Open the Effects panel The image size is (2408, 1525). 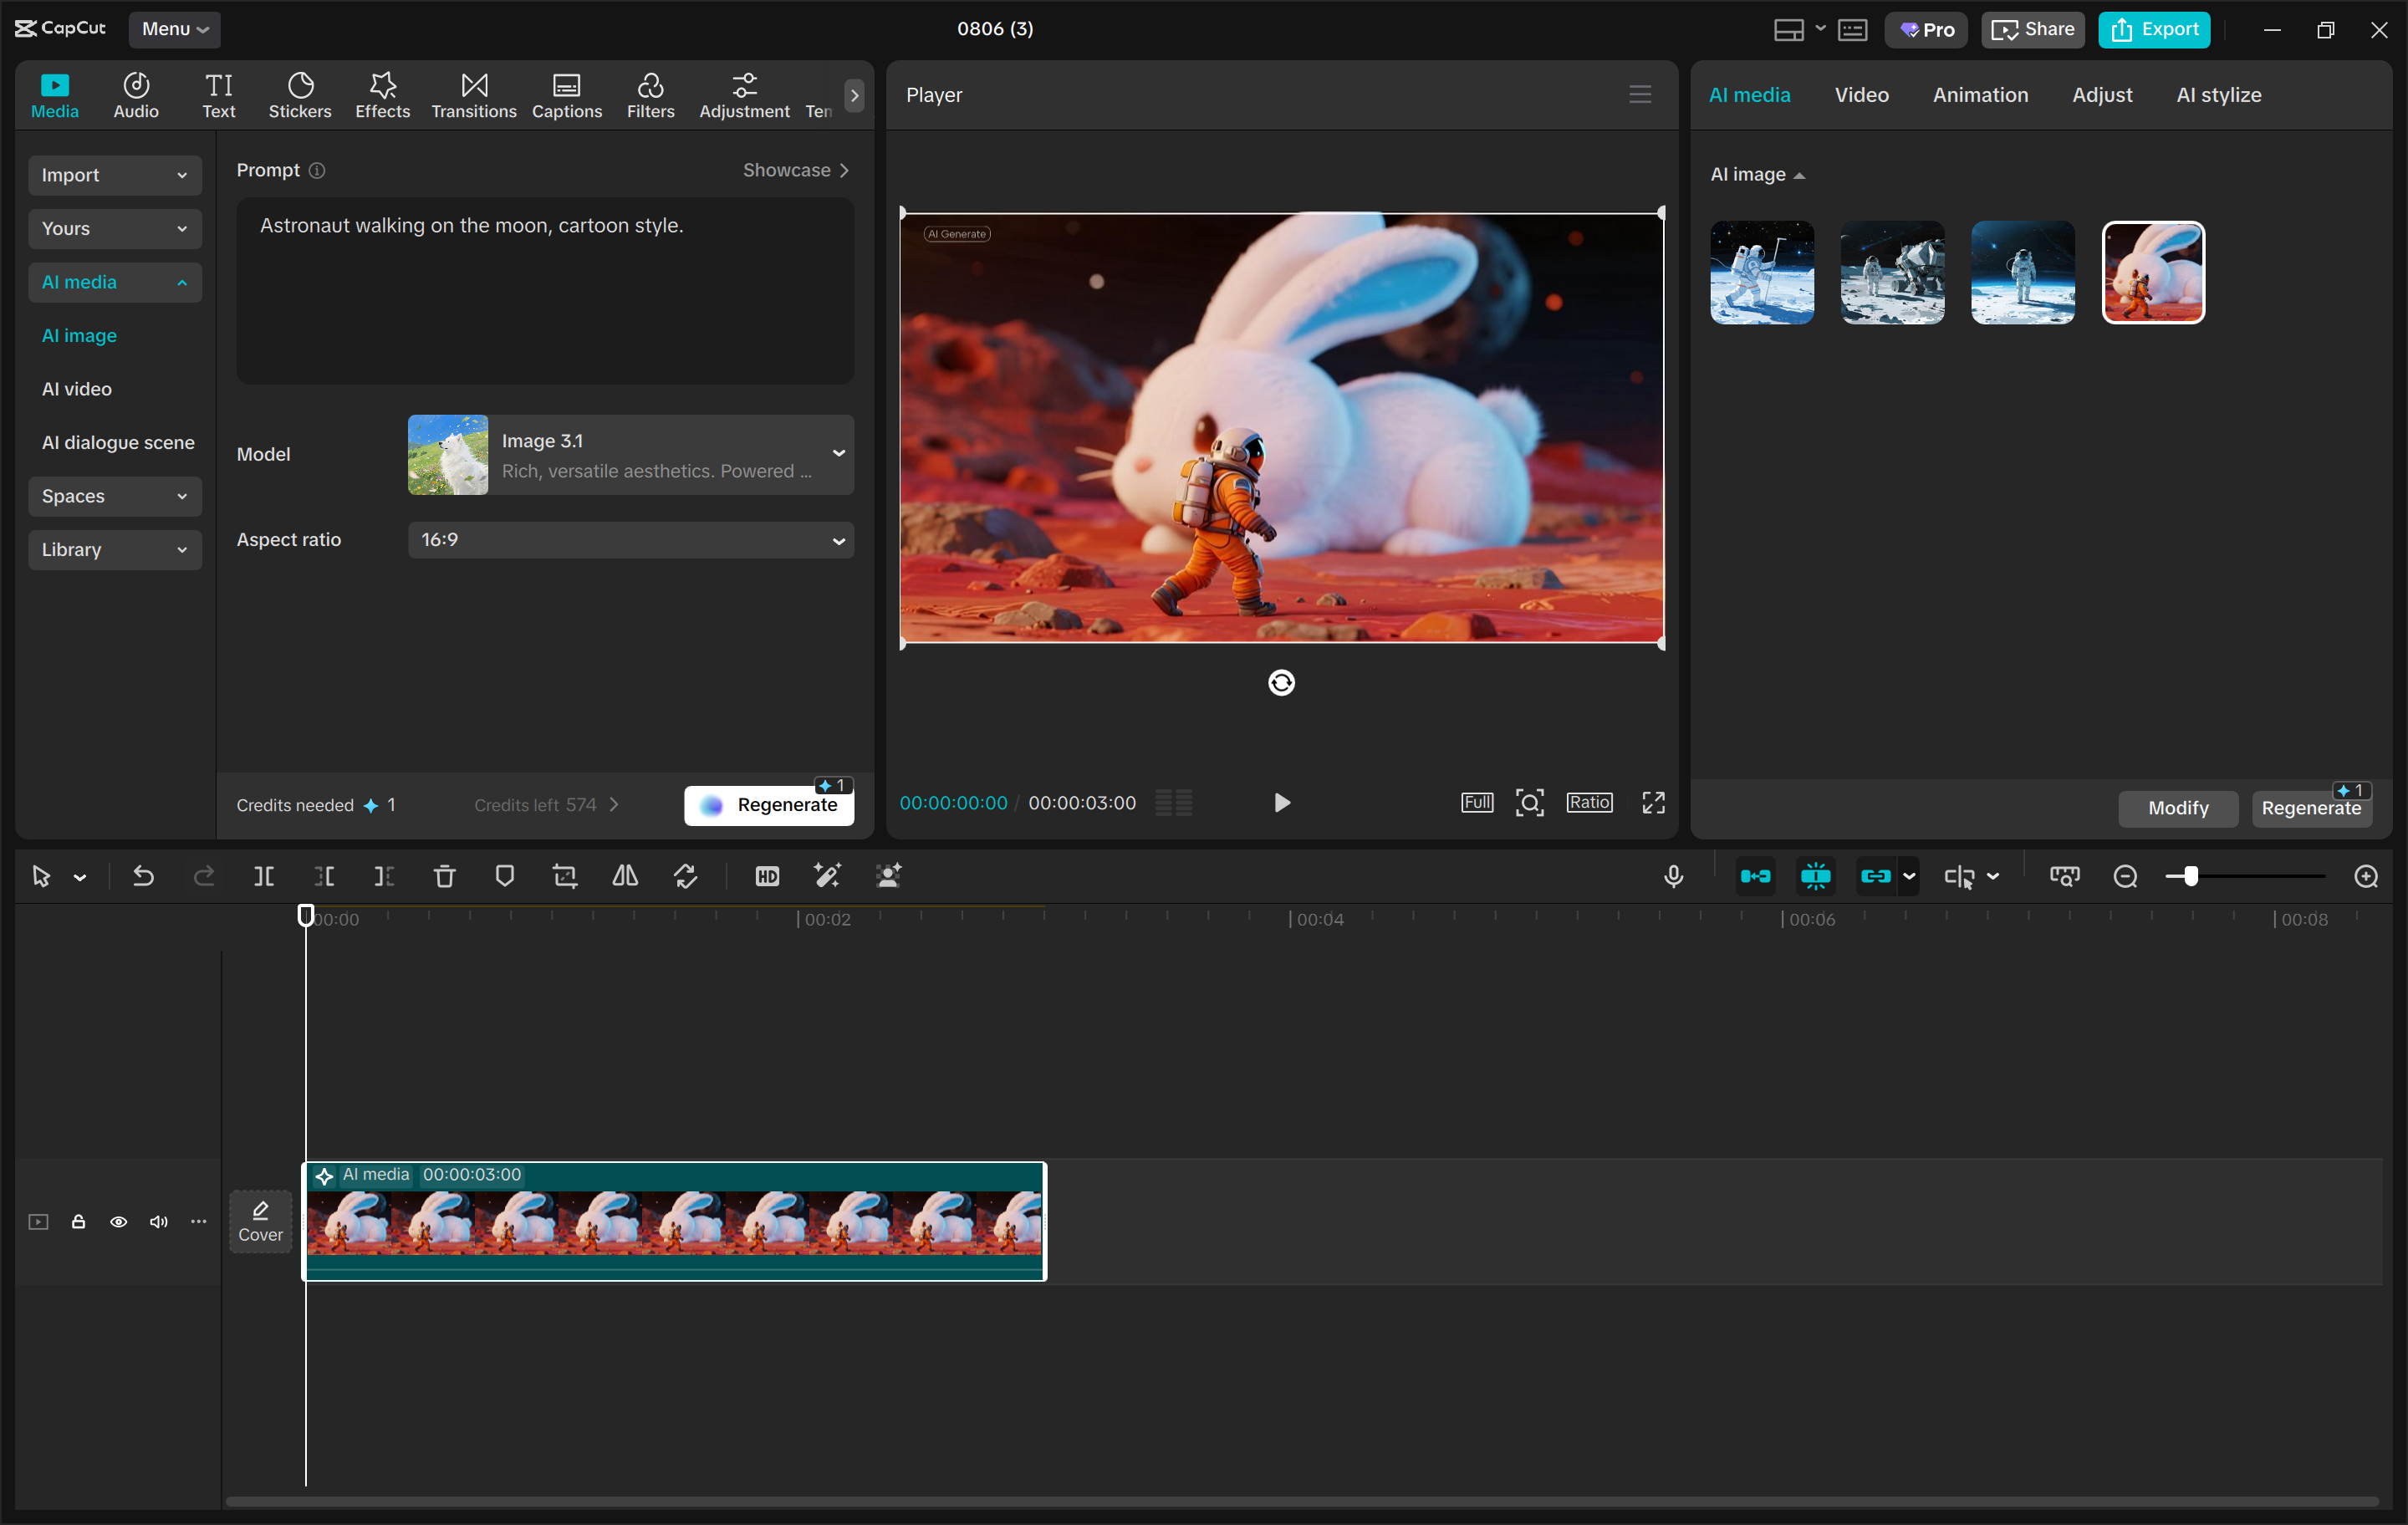[383, 95]
